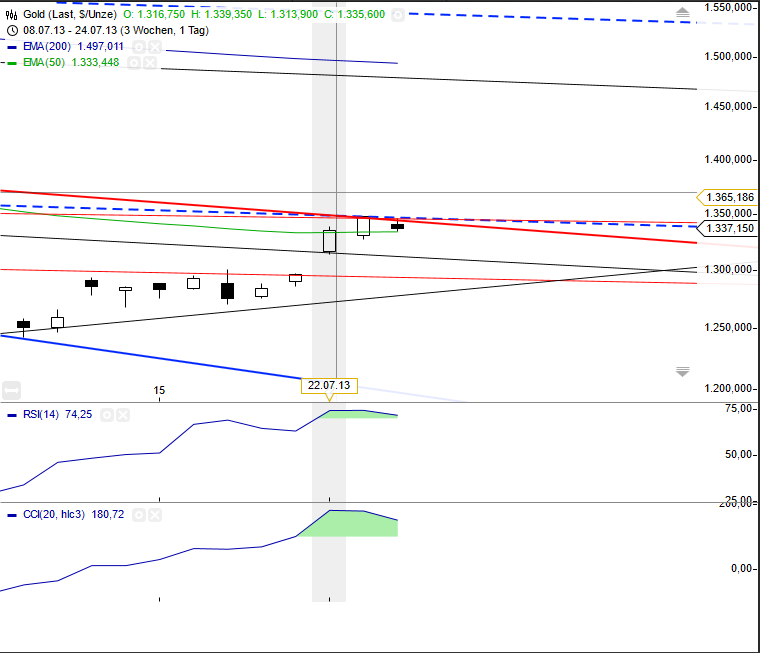This screenshot has width=760, height=653.
Task: Click the price axis scroll-up arrow
Action: pos(682,13)
